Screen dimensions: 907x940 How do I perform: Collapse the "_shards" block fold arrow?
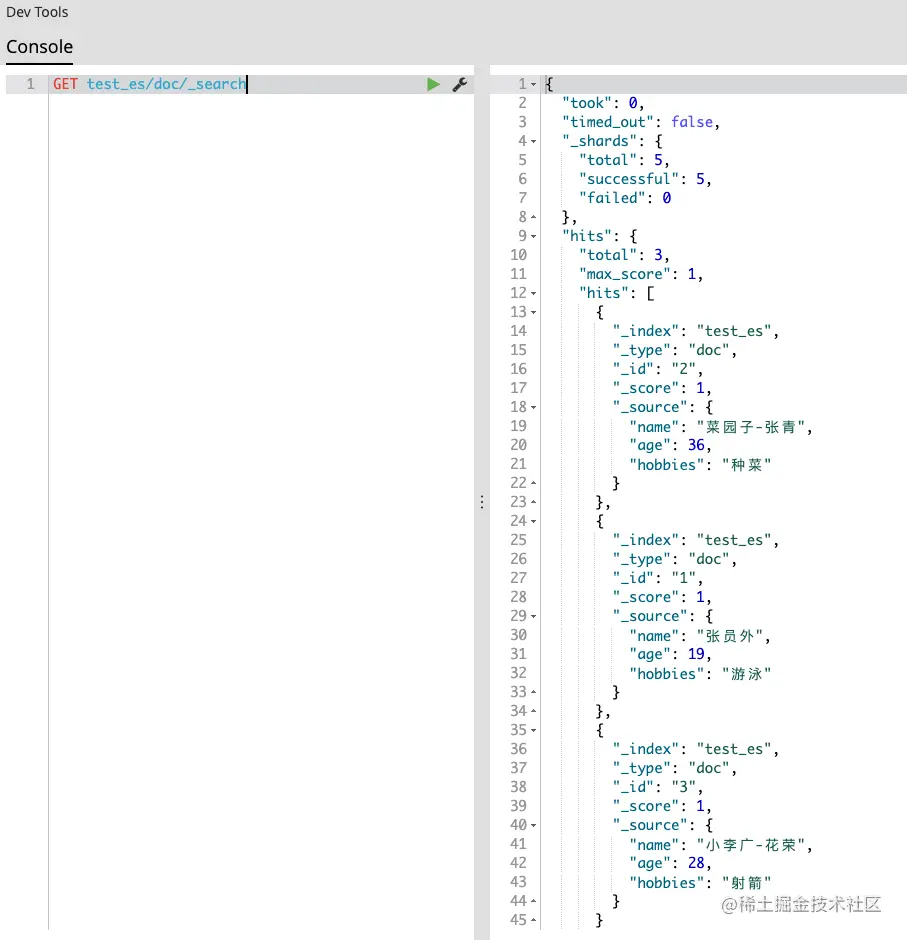coord(534,141)
